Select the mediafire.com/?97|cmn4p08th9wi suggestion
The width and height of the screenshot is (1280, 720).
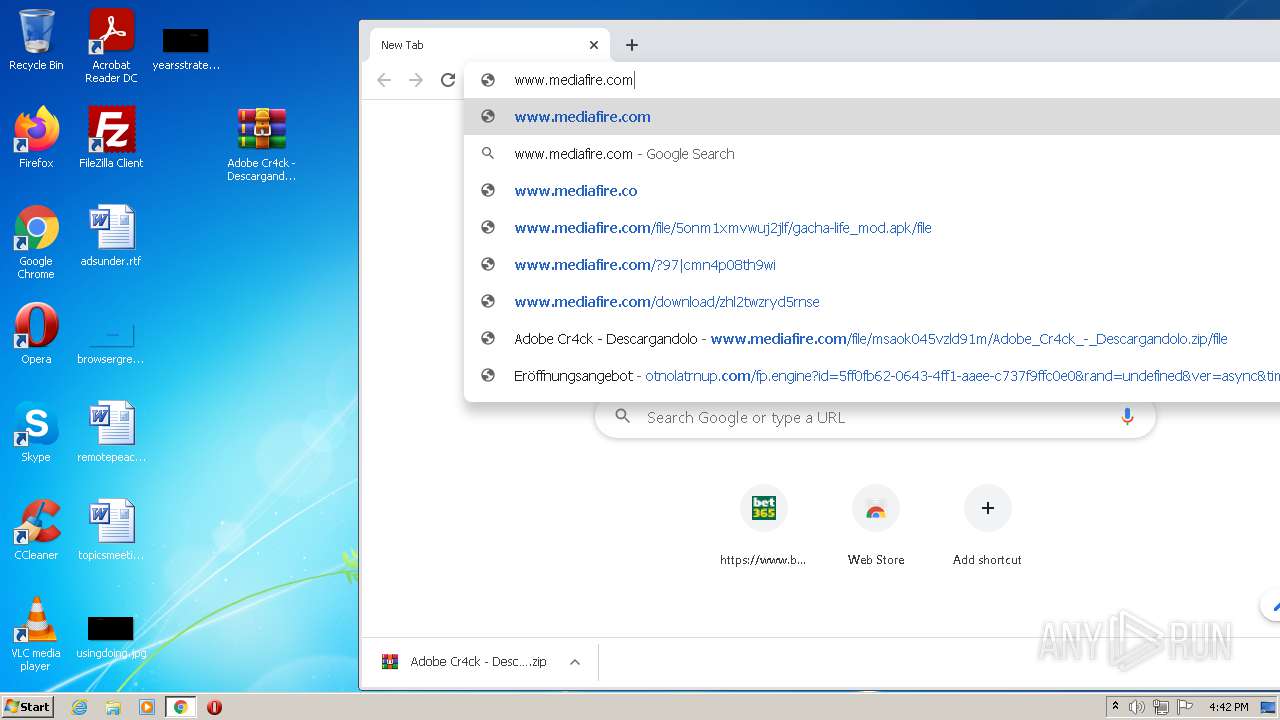click(872, 265)
